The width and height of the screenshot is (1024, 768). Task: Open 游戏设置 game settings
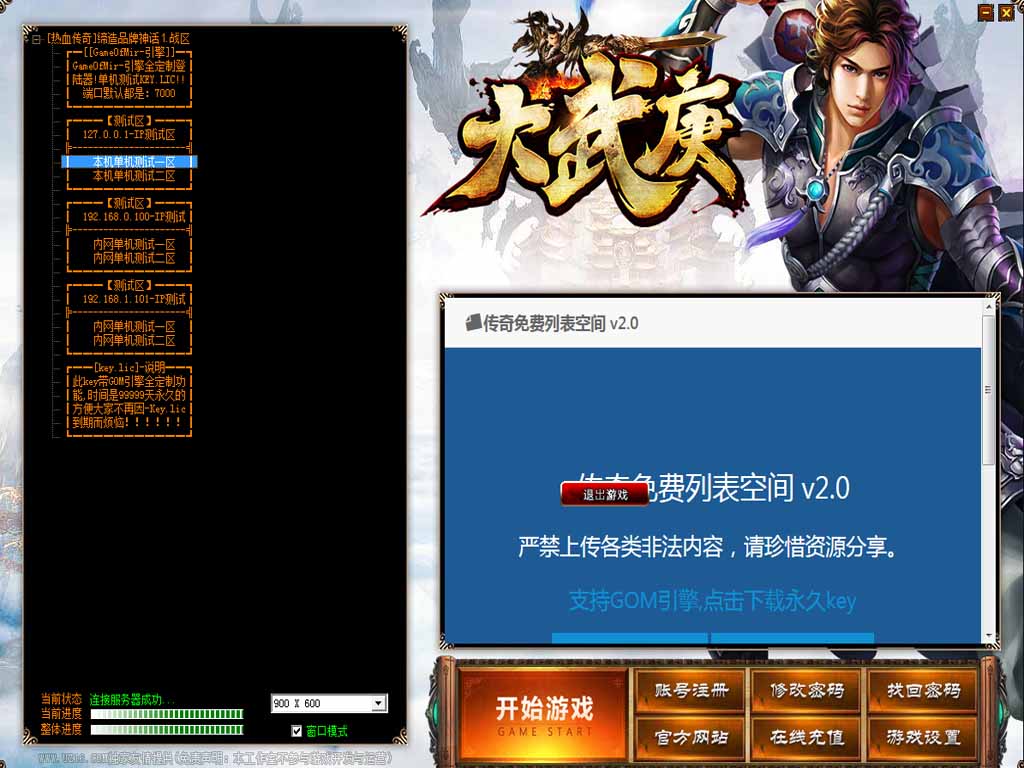point(923,738)
